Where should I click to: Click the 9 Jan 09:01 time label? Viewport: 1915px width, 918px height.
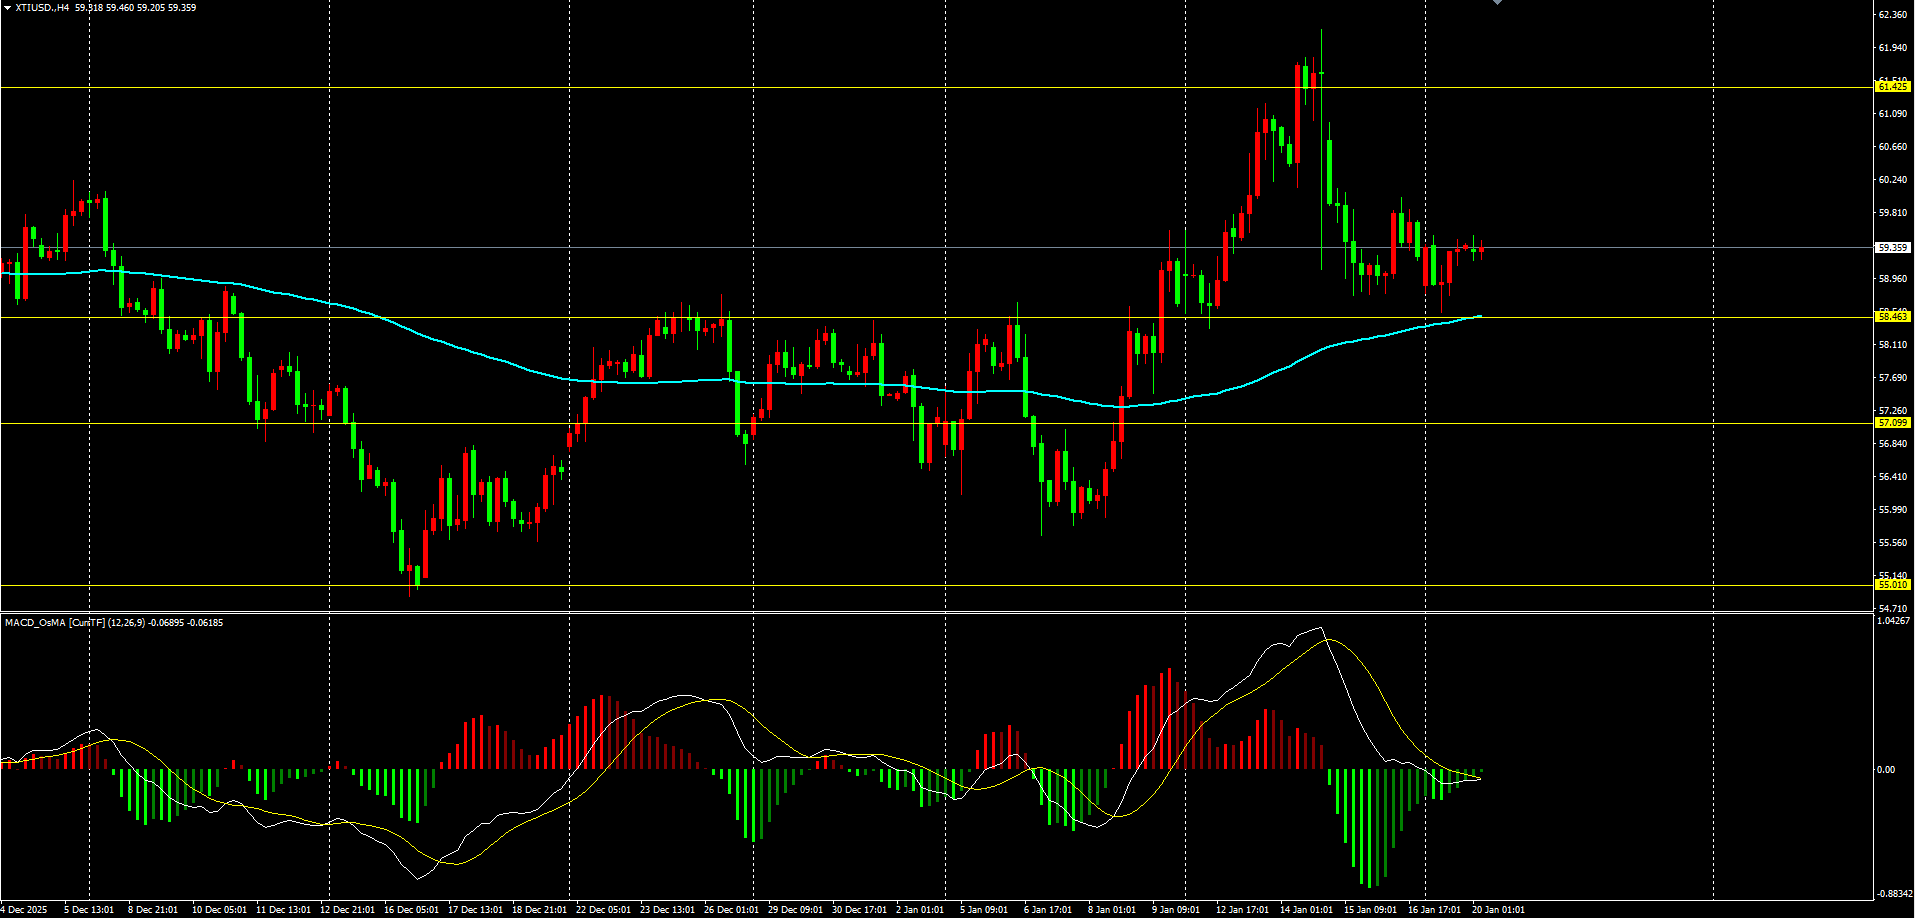pyautogui.click(x=1175, y=910)
